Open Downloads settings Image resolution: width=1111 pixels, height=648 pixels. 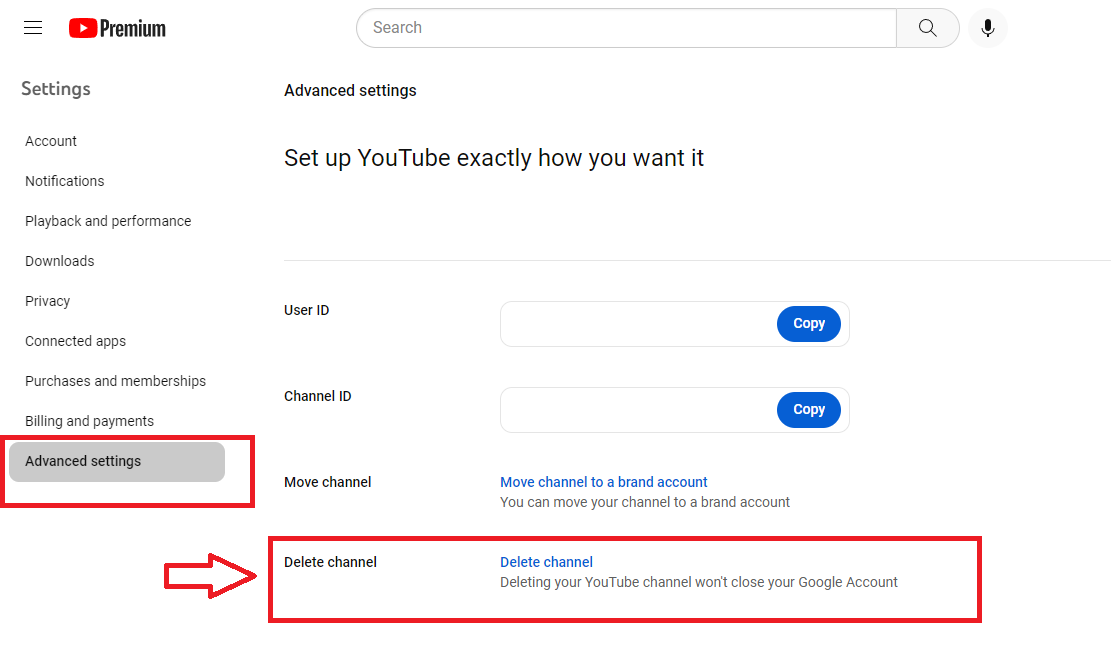(x=59, y=260)
